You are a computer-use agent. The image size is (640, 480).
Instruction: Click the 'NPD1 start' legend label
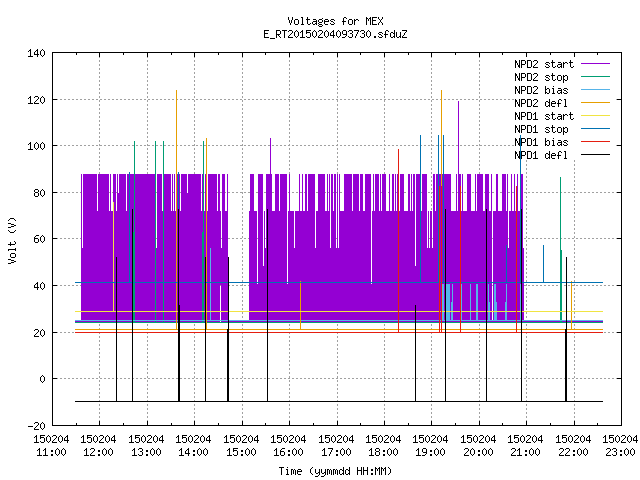tap(544, 116)
